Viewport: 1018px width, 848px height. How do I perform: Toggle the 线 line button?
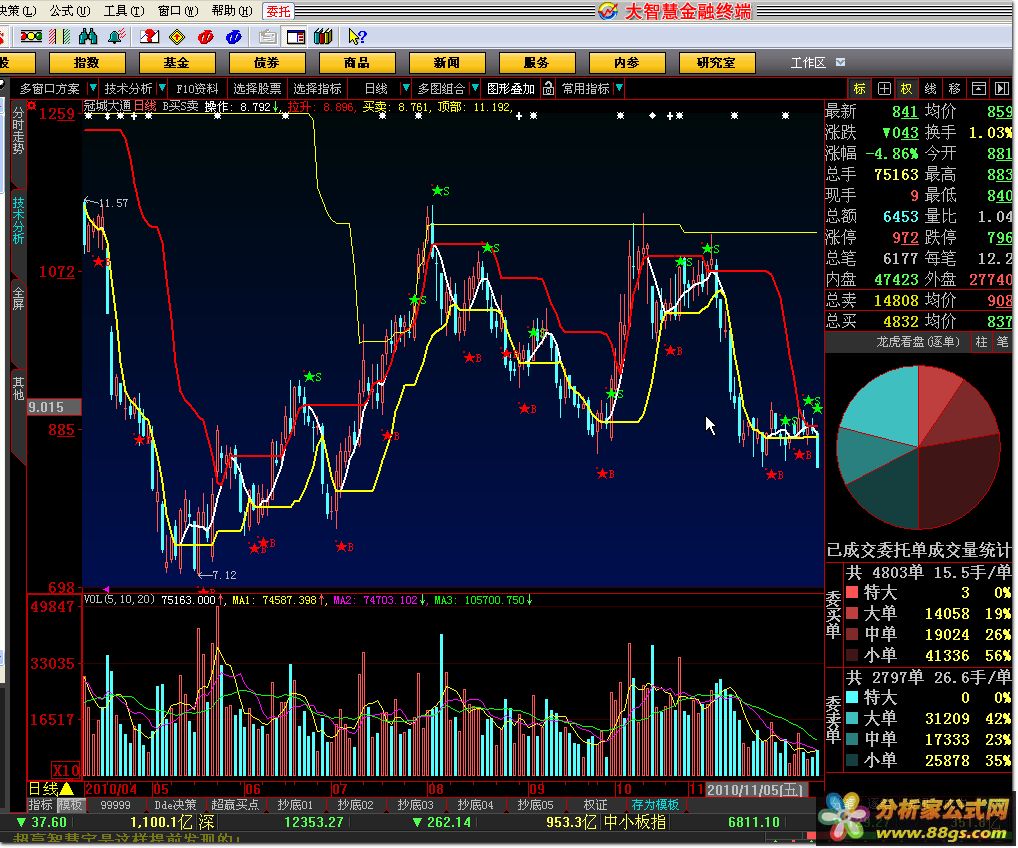[930, 88]
